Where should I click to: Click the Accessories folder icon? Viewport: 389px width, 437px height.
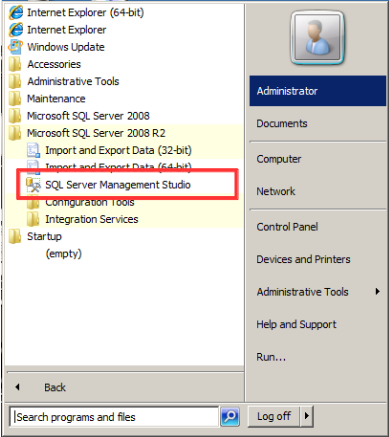(15, 64)
